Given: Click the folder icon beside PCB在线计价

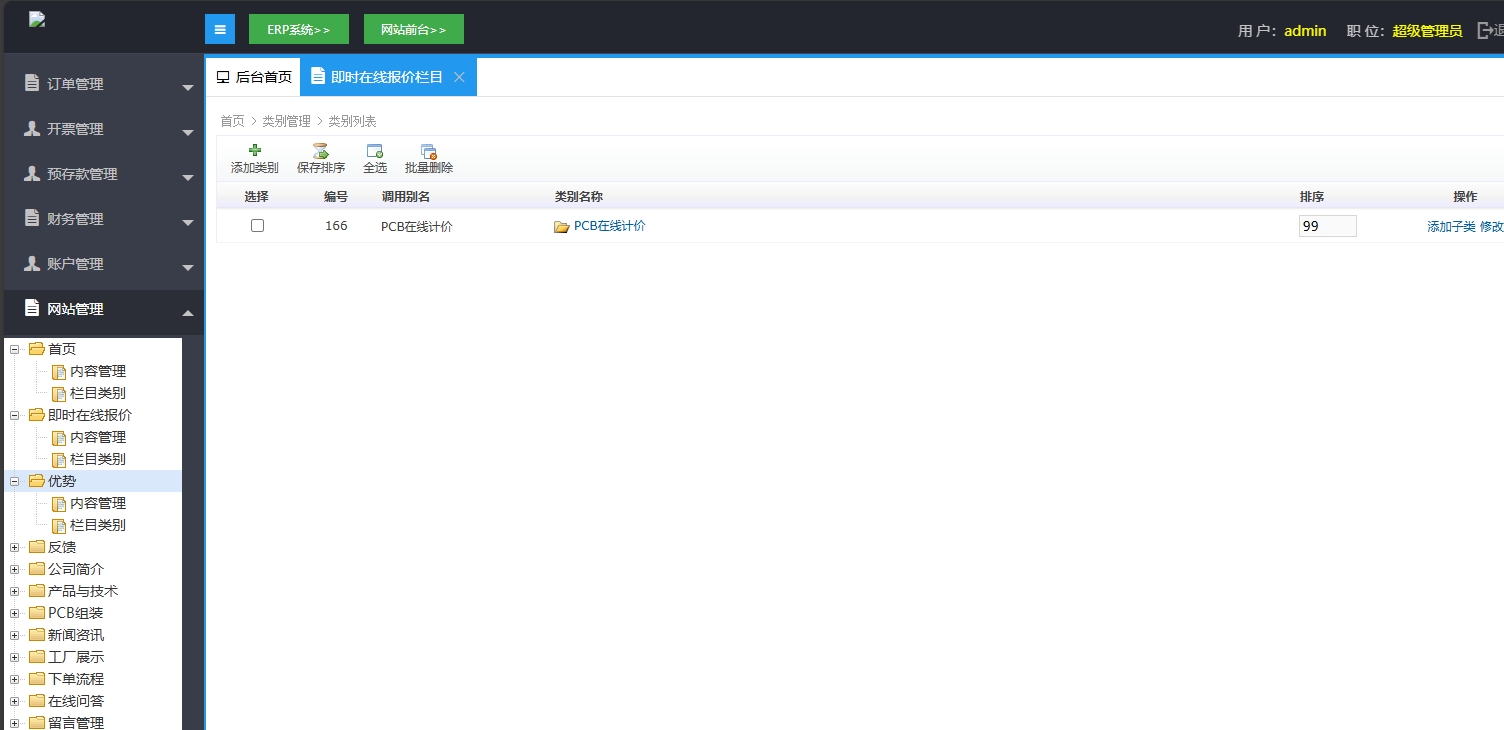Looking at the screenshot, I should tap(561, 227).
